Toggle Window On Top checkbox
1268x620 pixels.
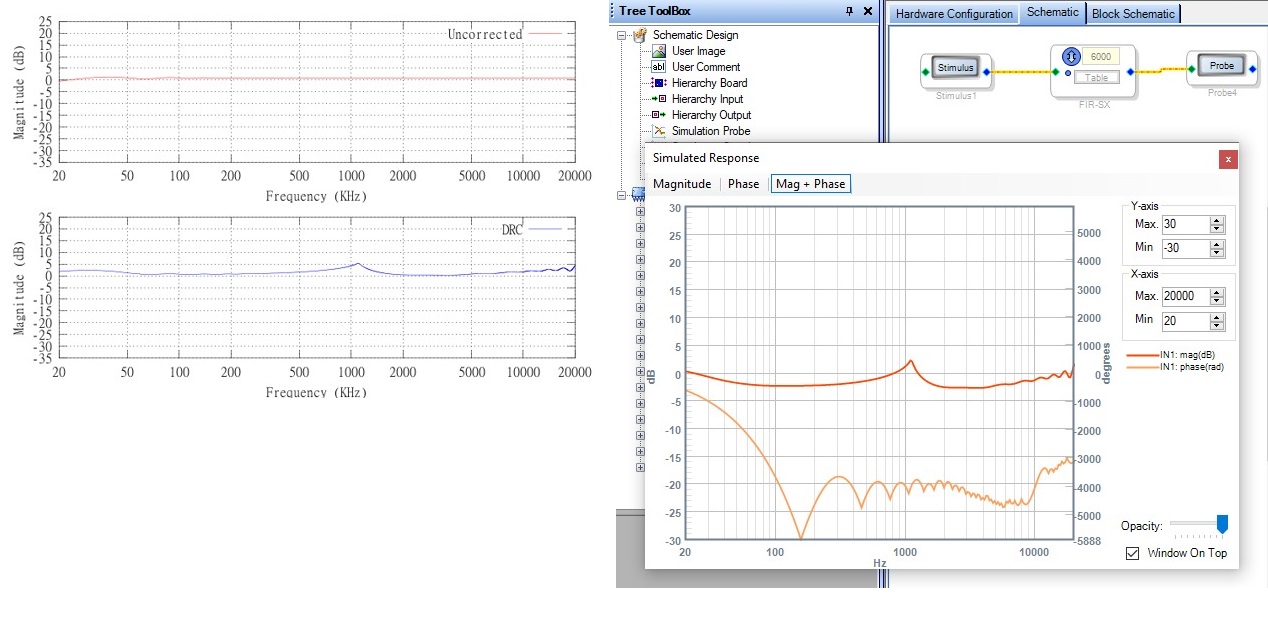[1132, 553]
